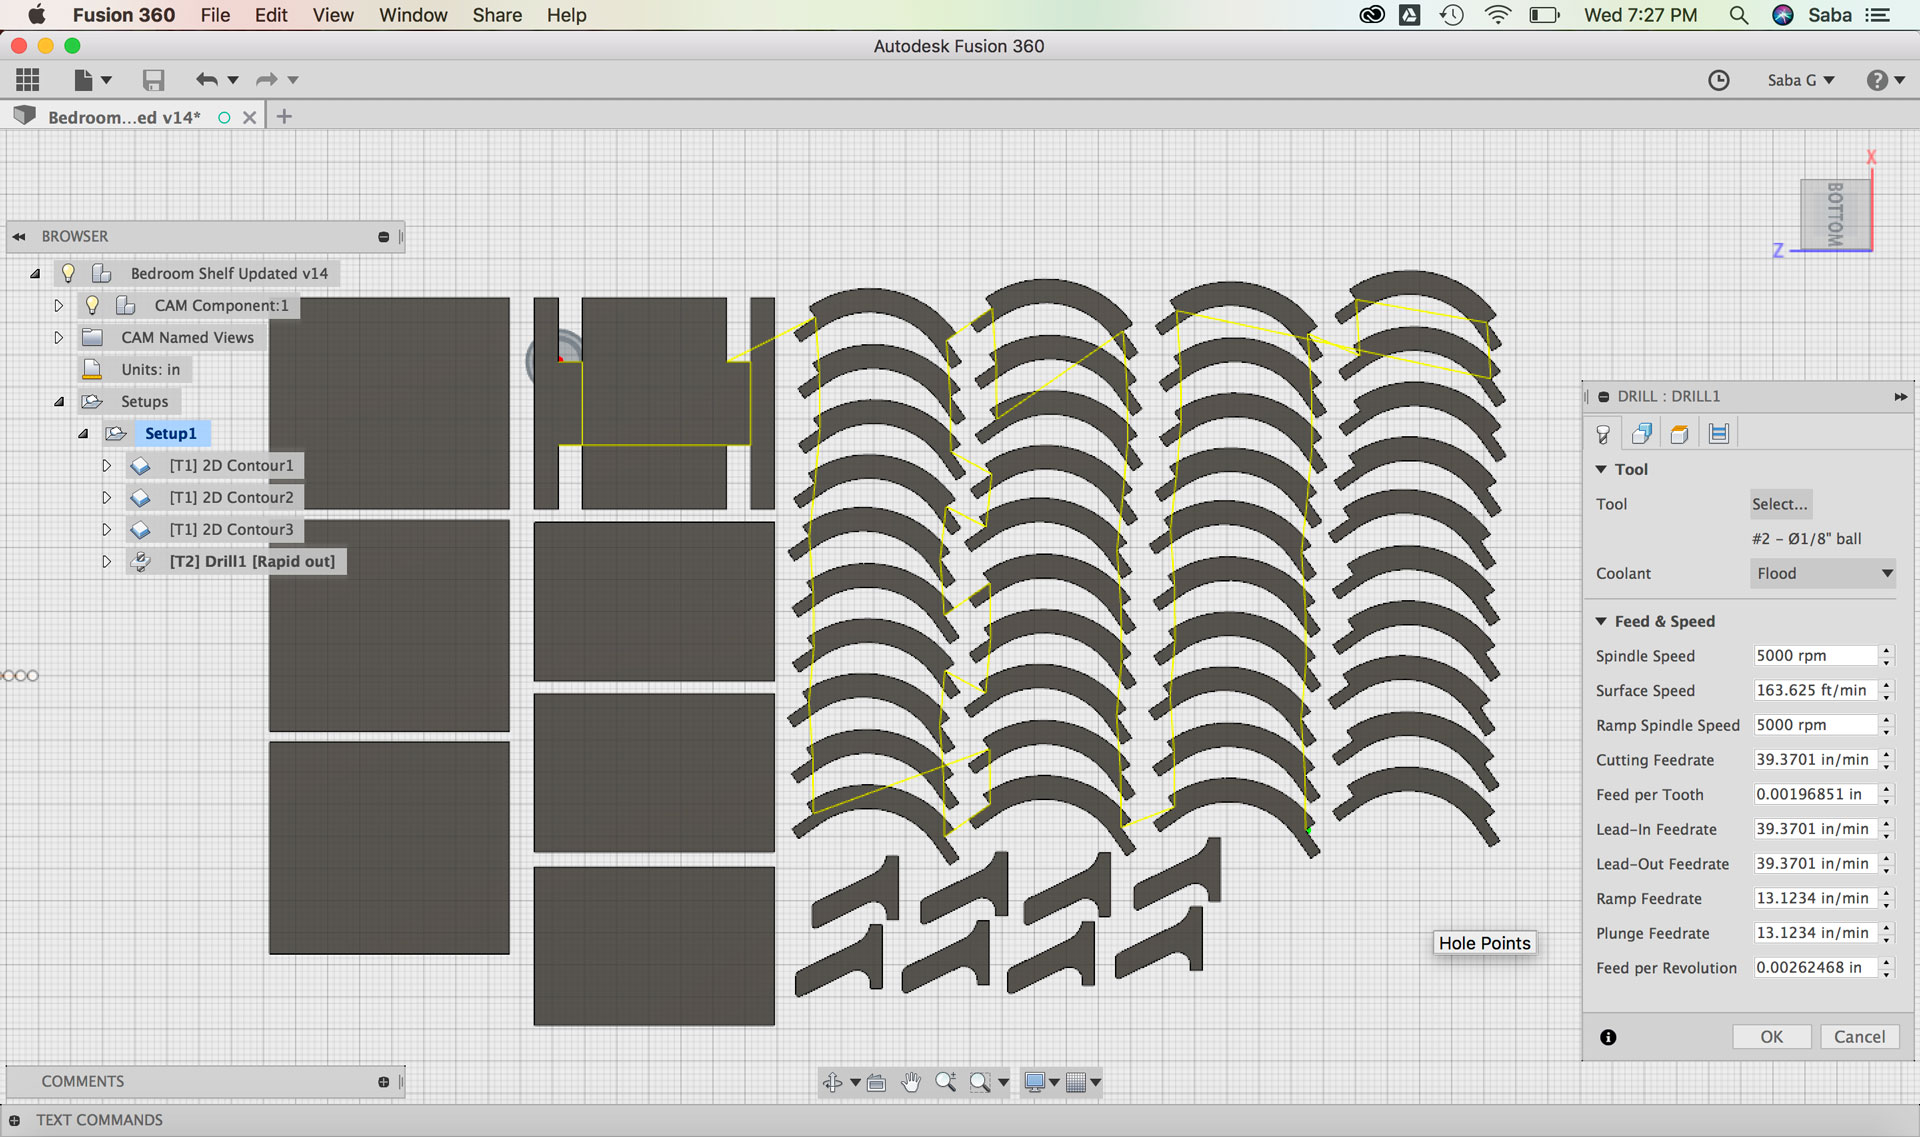The image size is (1920, 1137).
Task: Click the Spindle Speed input field
Action: [x=1814, y=656]
